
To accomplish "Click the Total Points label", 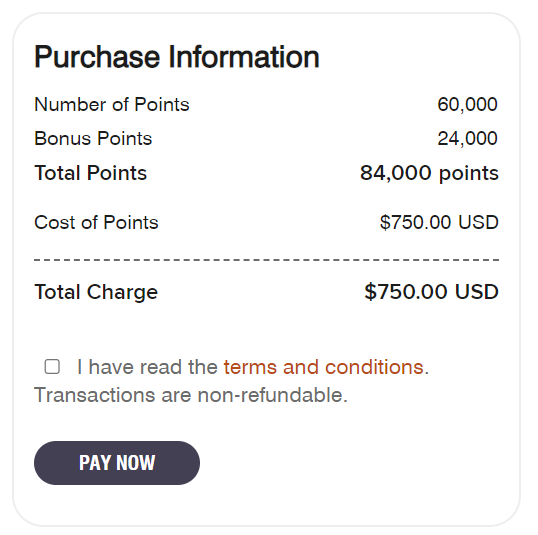I will tap(91, 172).
